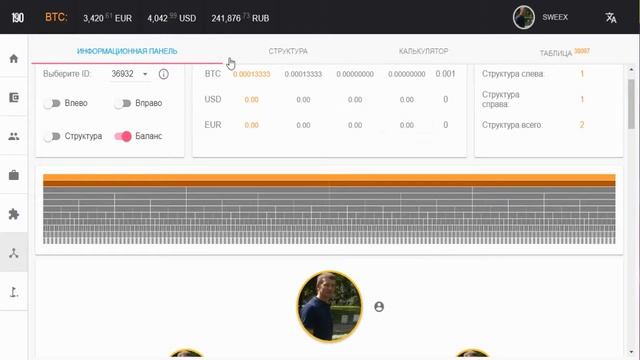The image size is (640, 360).
Task: Click the SWEEX username
Action: tap(555, 17)
